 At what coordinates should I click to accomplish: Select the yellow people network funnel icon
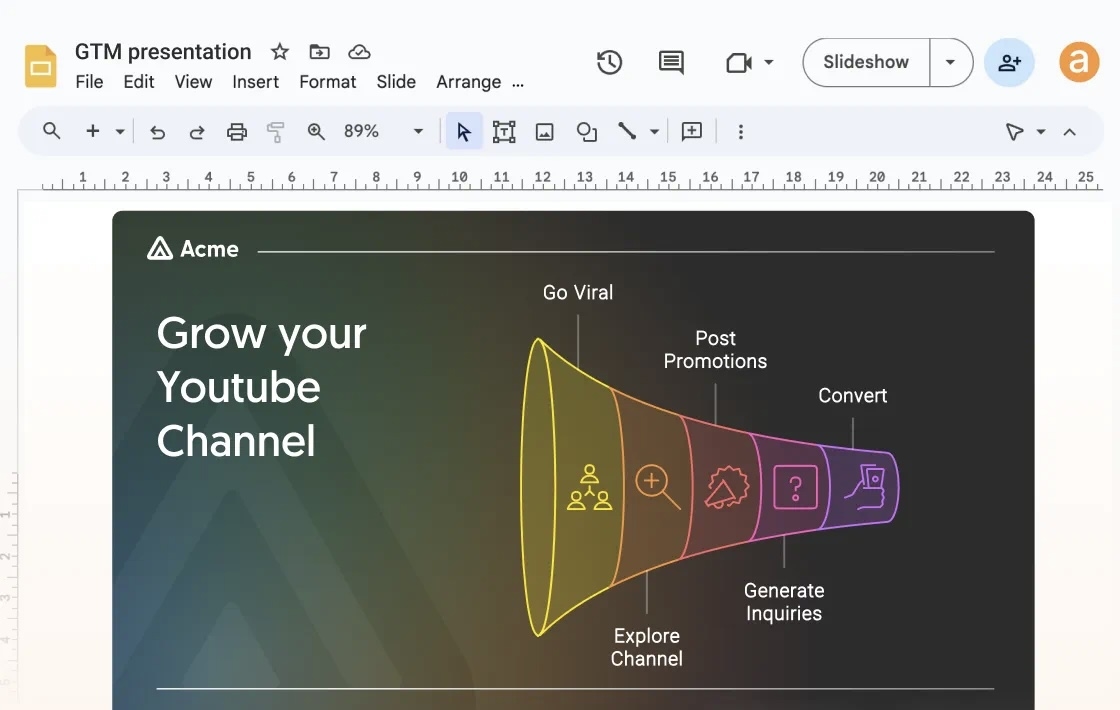(589, 487)
